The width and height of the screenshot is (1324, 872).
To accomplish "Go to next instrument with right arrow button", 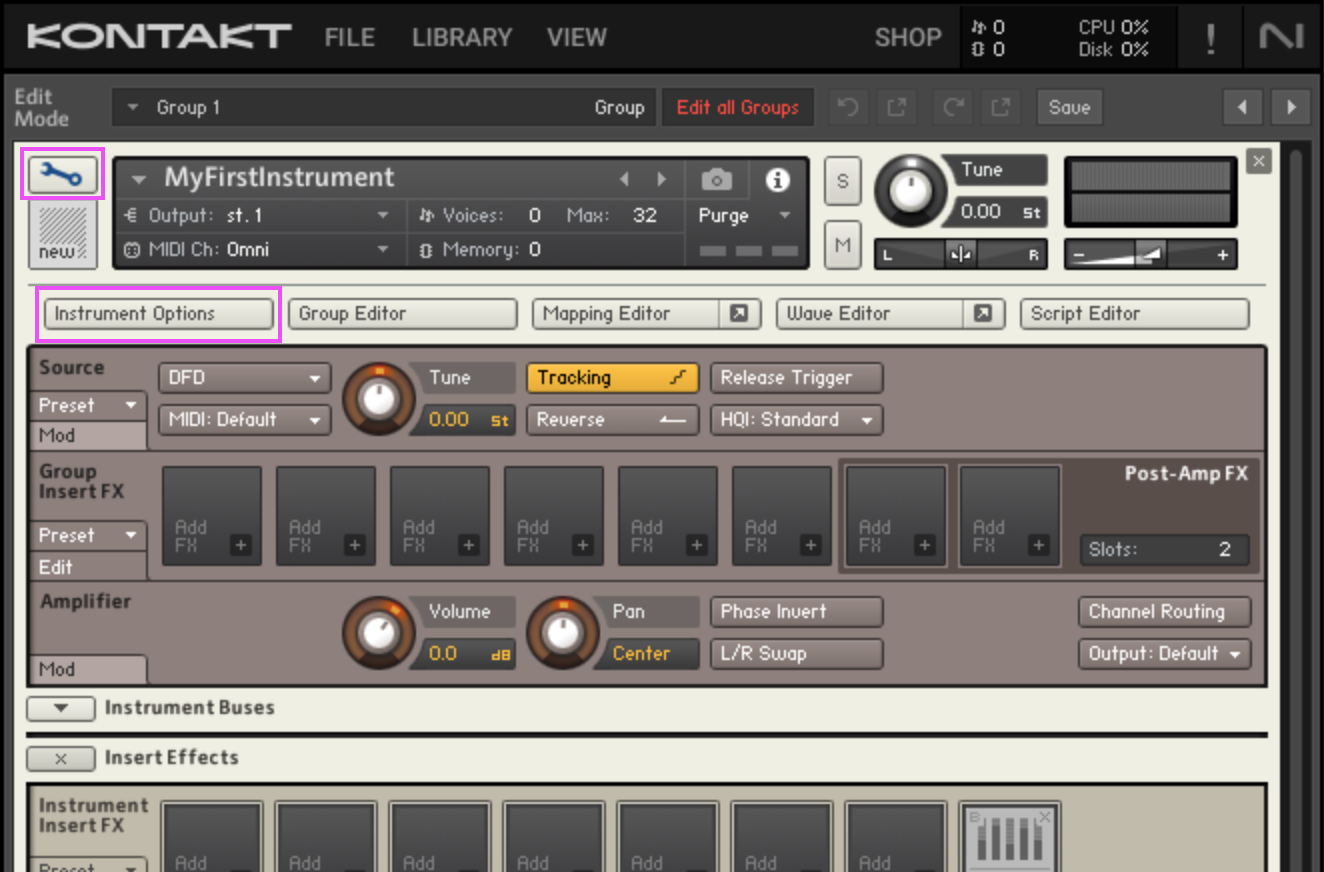I will pos(1291,107).
